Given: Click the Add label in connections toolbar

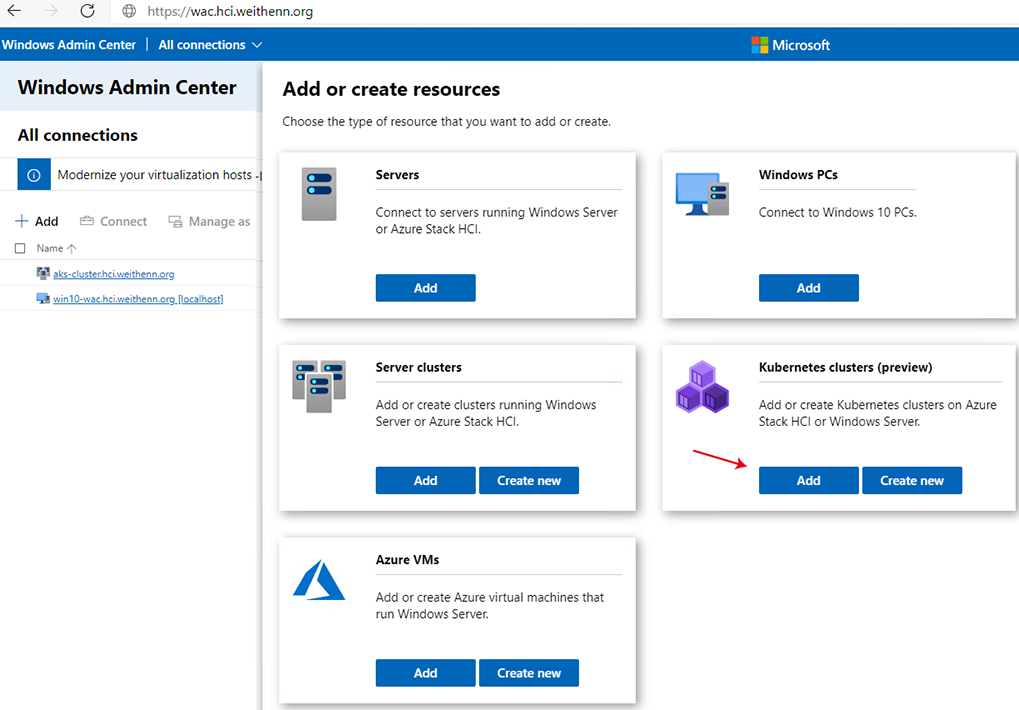Looking at the screenshot, I should (x=46, y=222).
